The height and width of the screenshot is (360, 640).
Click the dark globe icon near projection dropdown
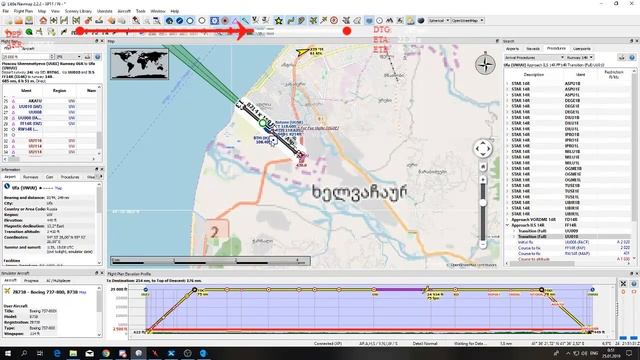point(421,20)
